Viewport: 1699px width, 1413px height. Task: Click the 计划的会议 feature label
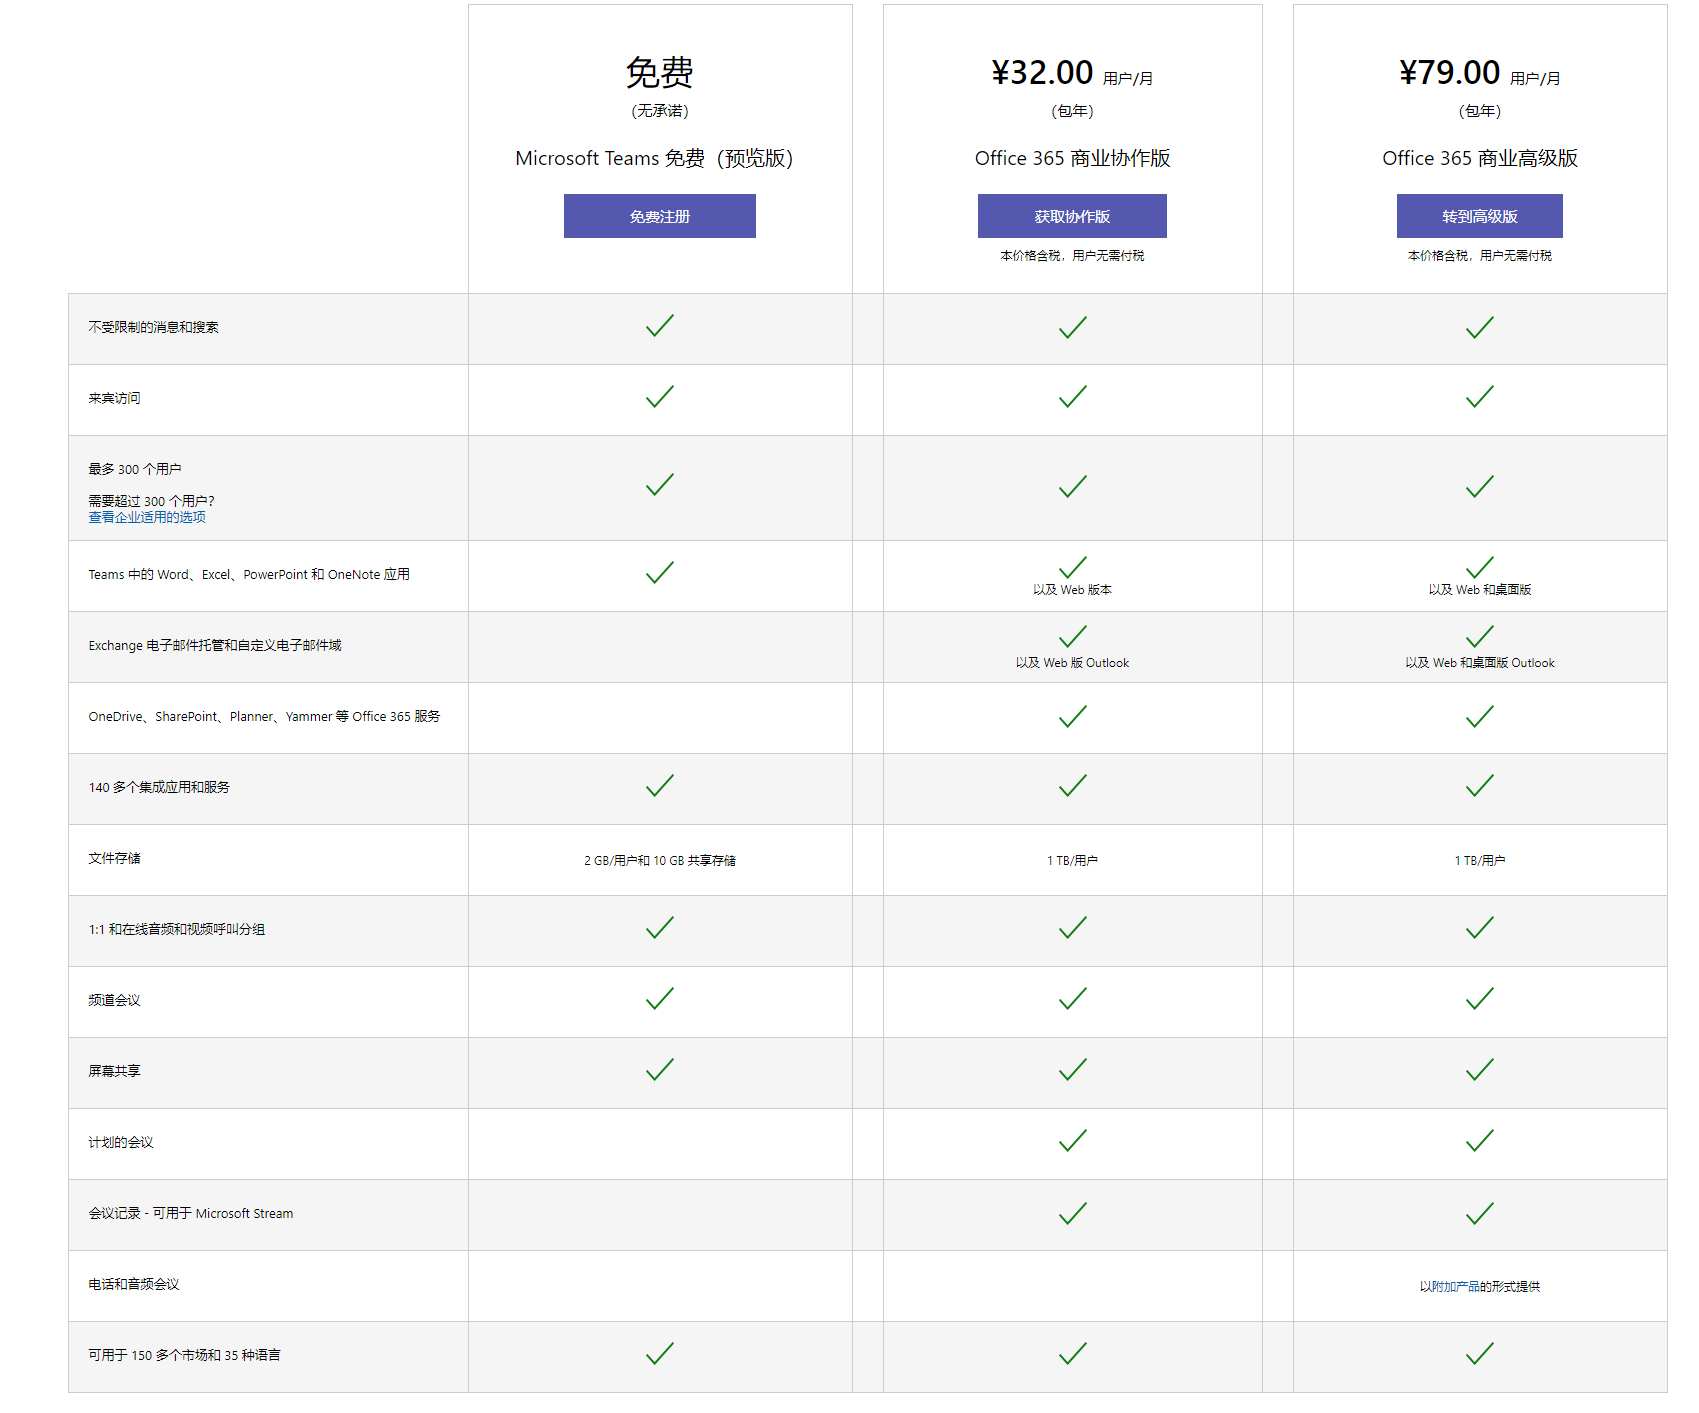coord(121,1142)
